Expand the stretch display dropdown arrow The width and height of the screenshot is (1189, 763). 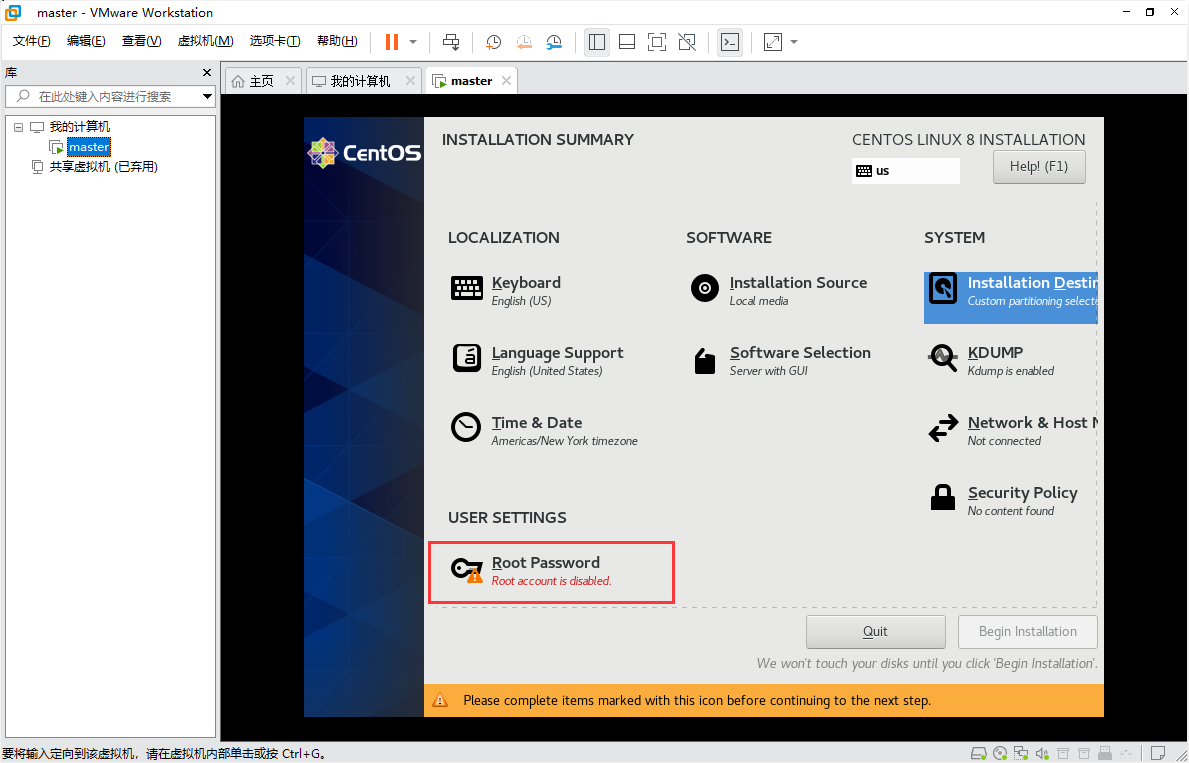794,42
